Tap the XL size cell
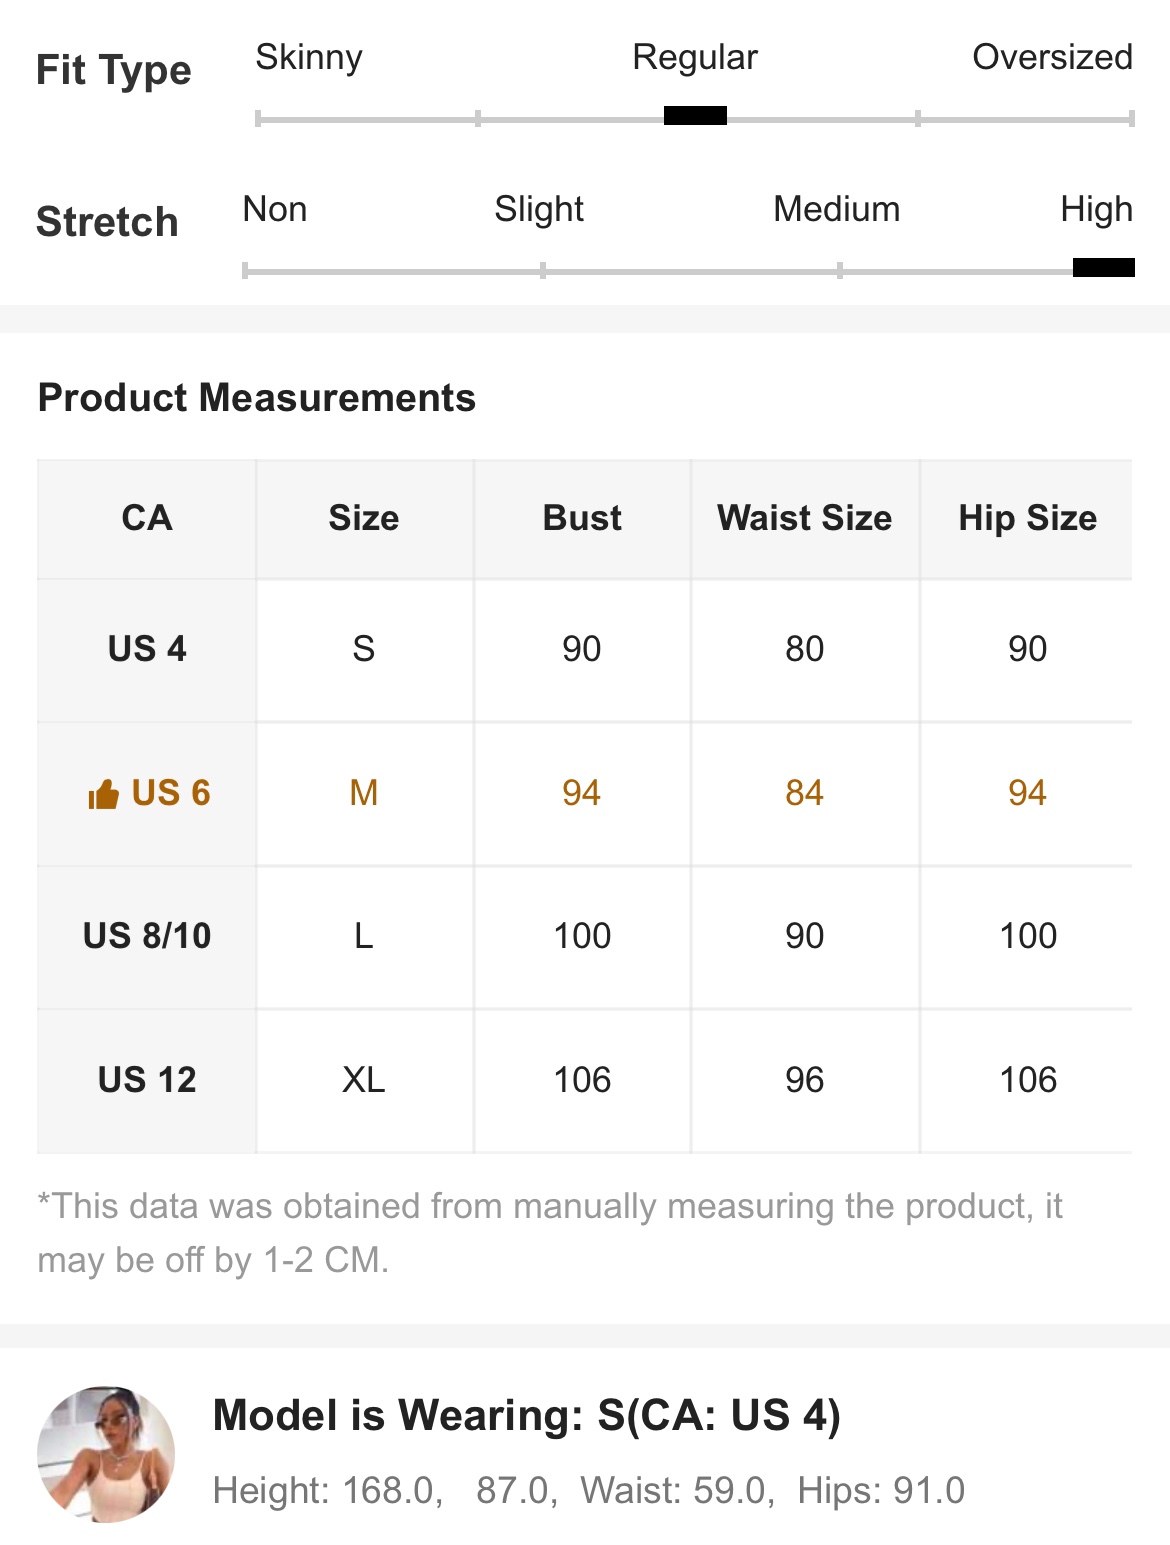The width and height of the screenshot is (1170, 1545). (364, 1080)
